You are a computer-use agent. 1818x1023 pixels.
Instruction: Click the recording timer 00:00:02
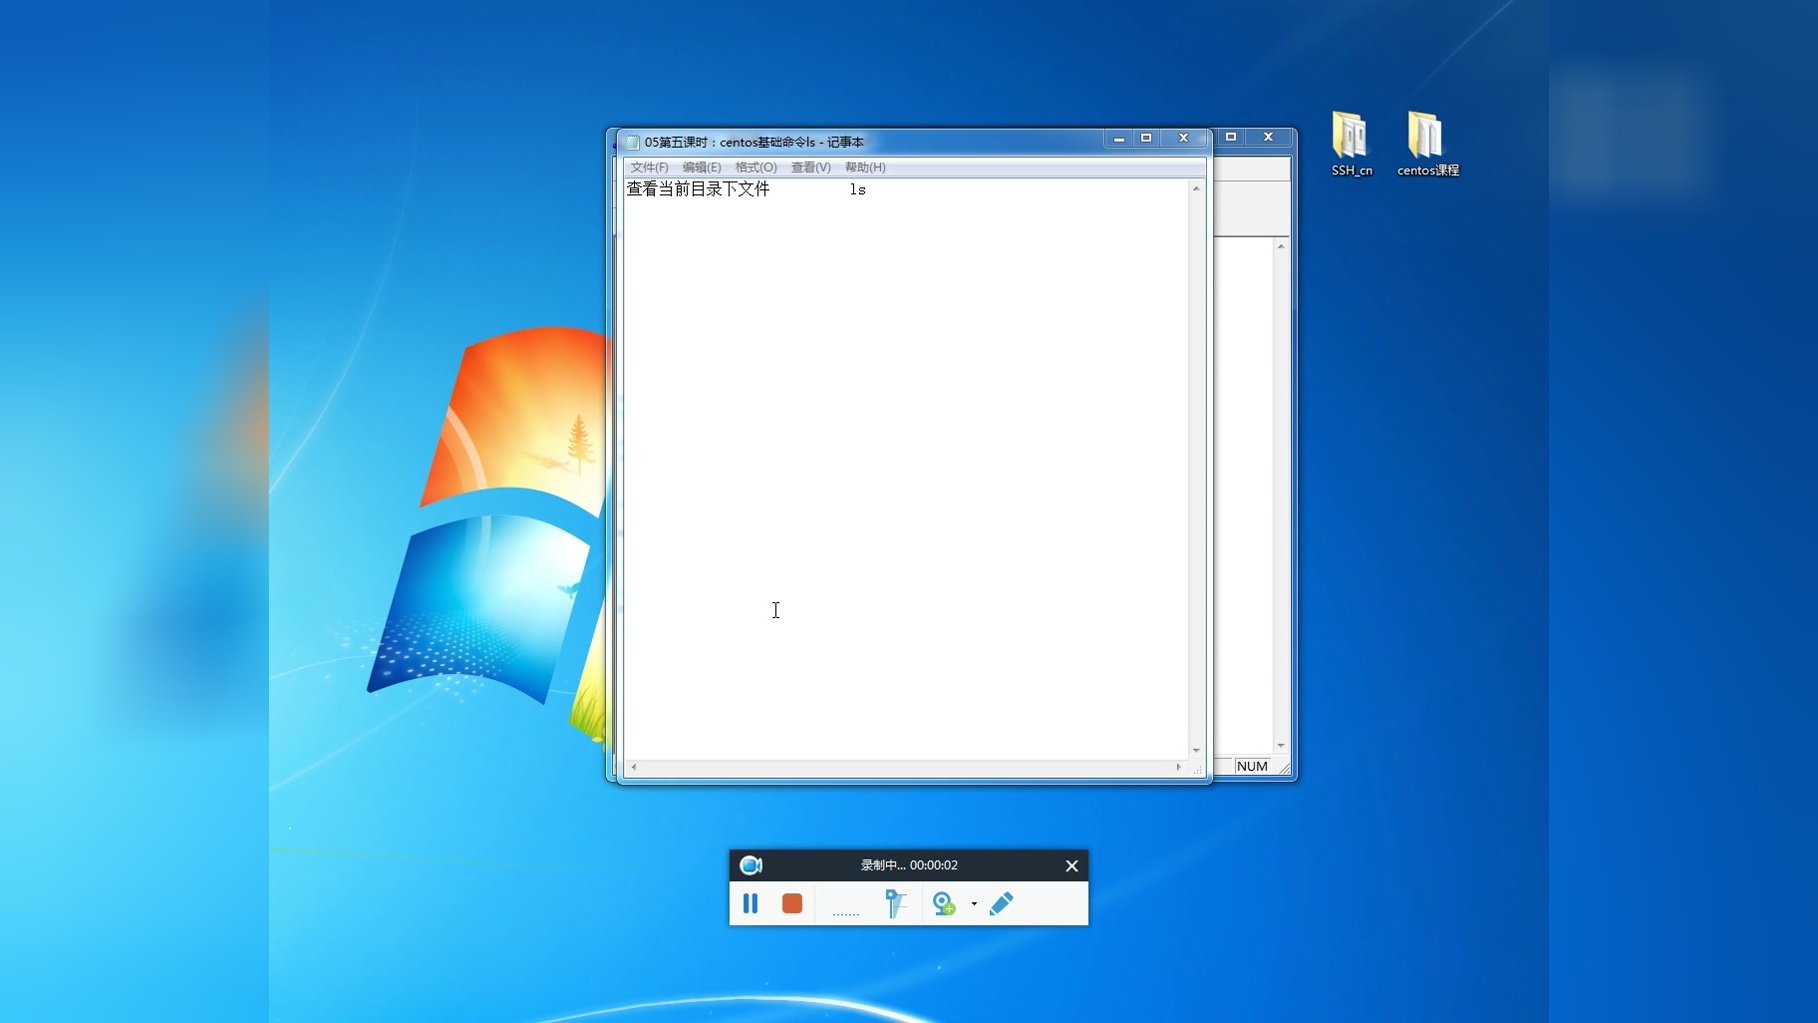coord(933,865)
